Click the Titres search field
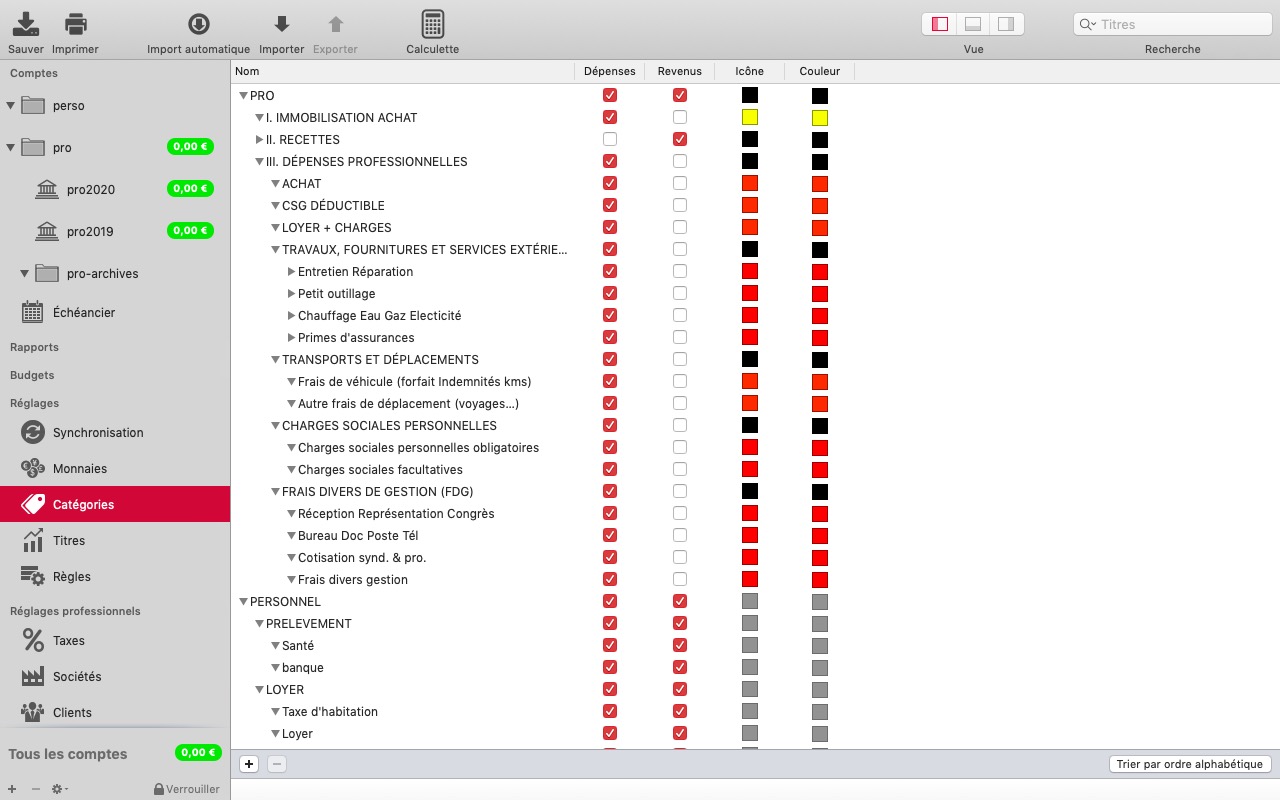Screen dimensions: 1280x800 1180,24
